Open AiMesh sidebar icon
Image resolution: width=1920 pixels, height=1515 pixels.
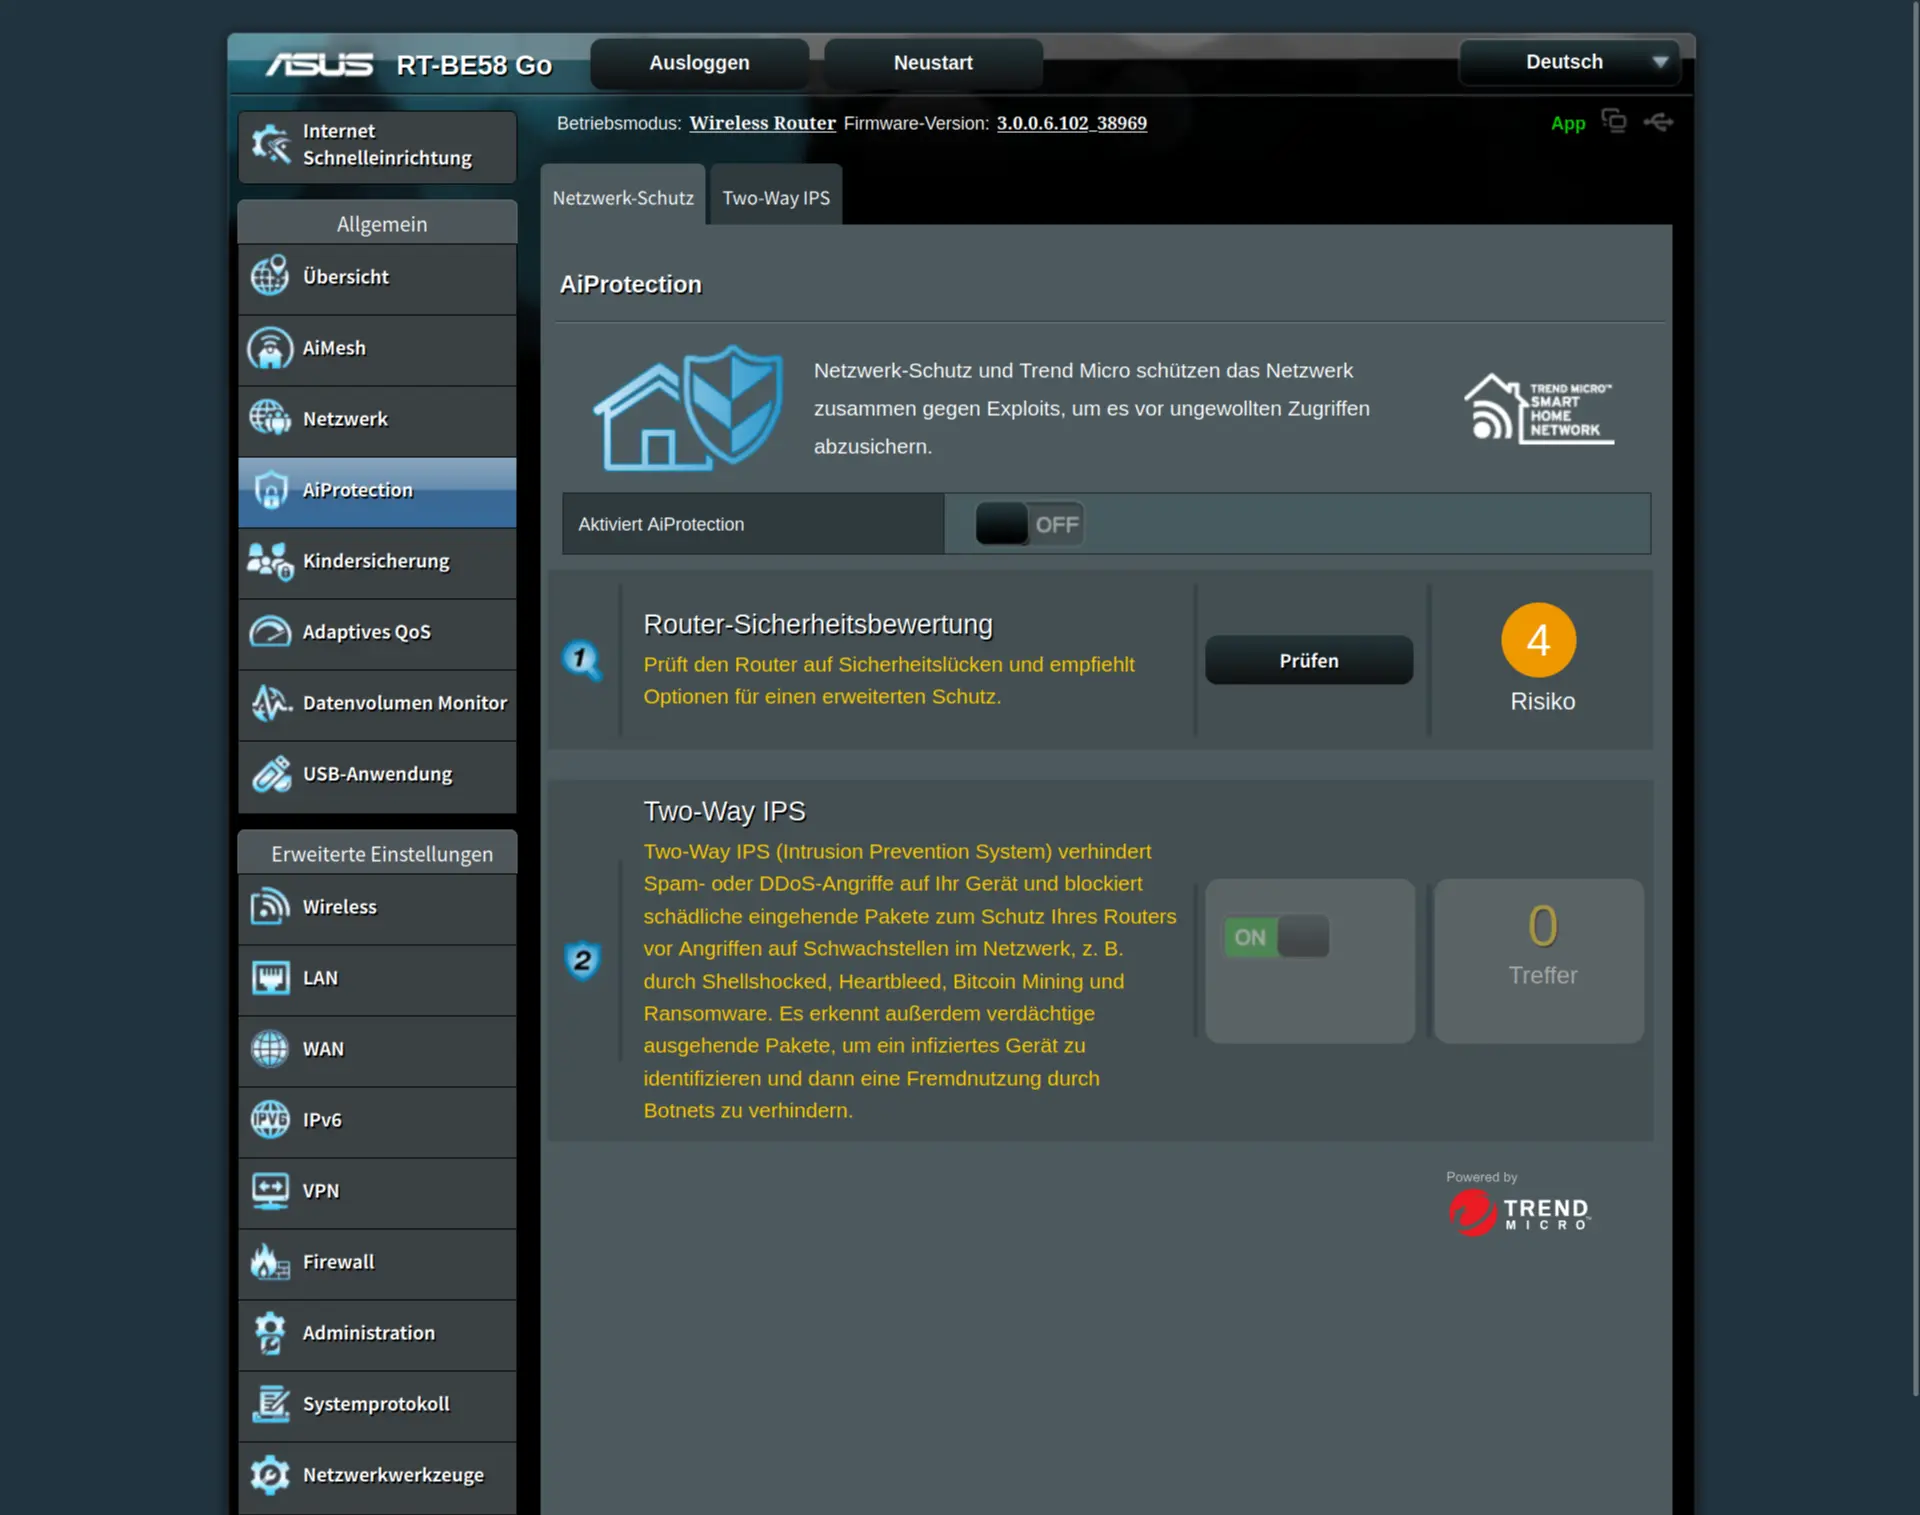click(x=270, y=349)
